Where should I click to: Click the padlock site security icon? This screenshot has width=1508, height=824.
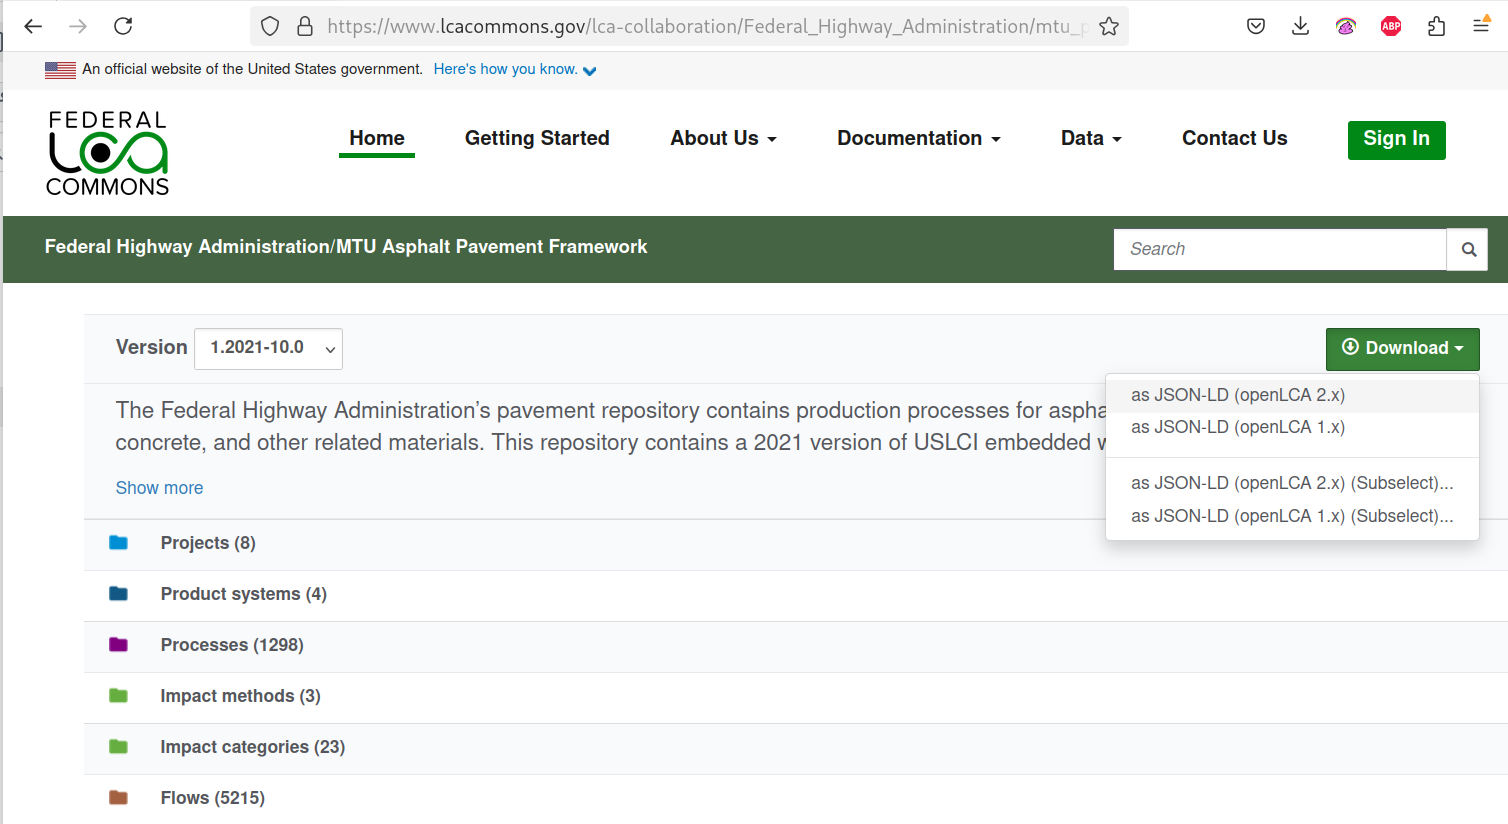[x=305, y=26]
